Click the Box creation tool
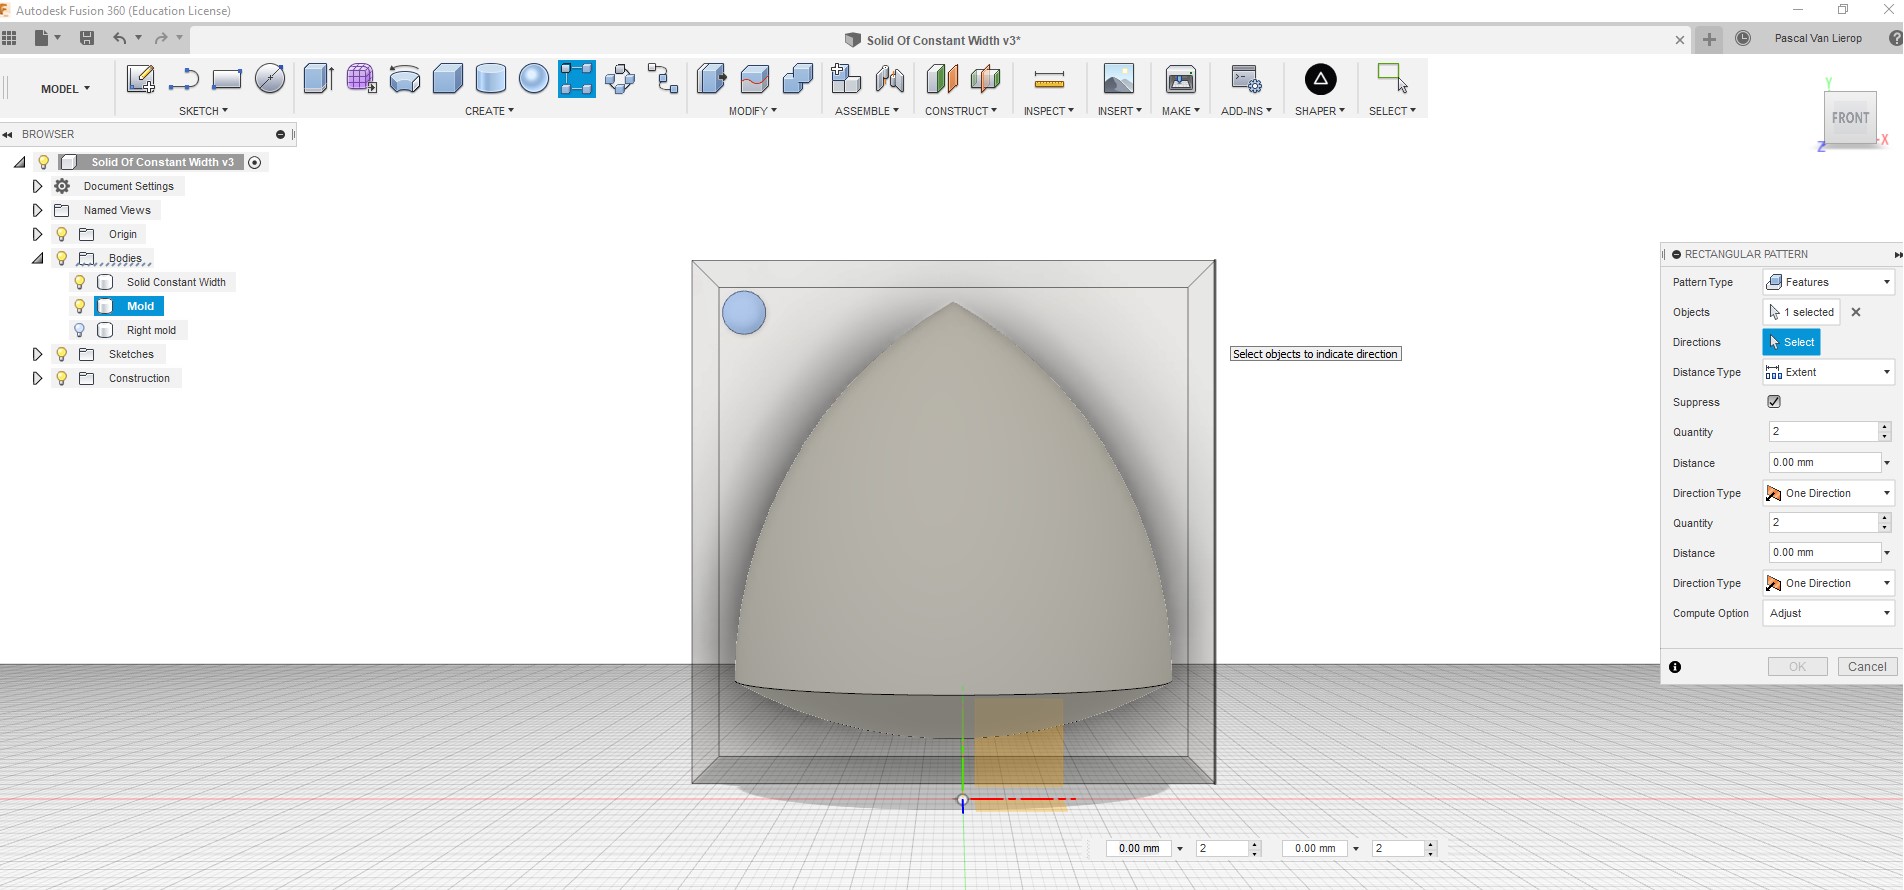 [447, 79]
